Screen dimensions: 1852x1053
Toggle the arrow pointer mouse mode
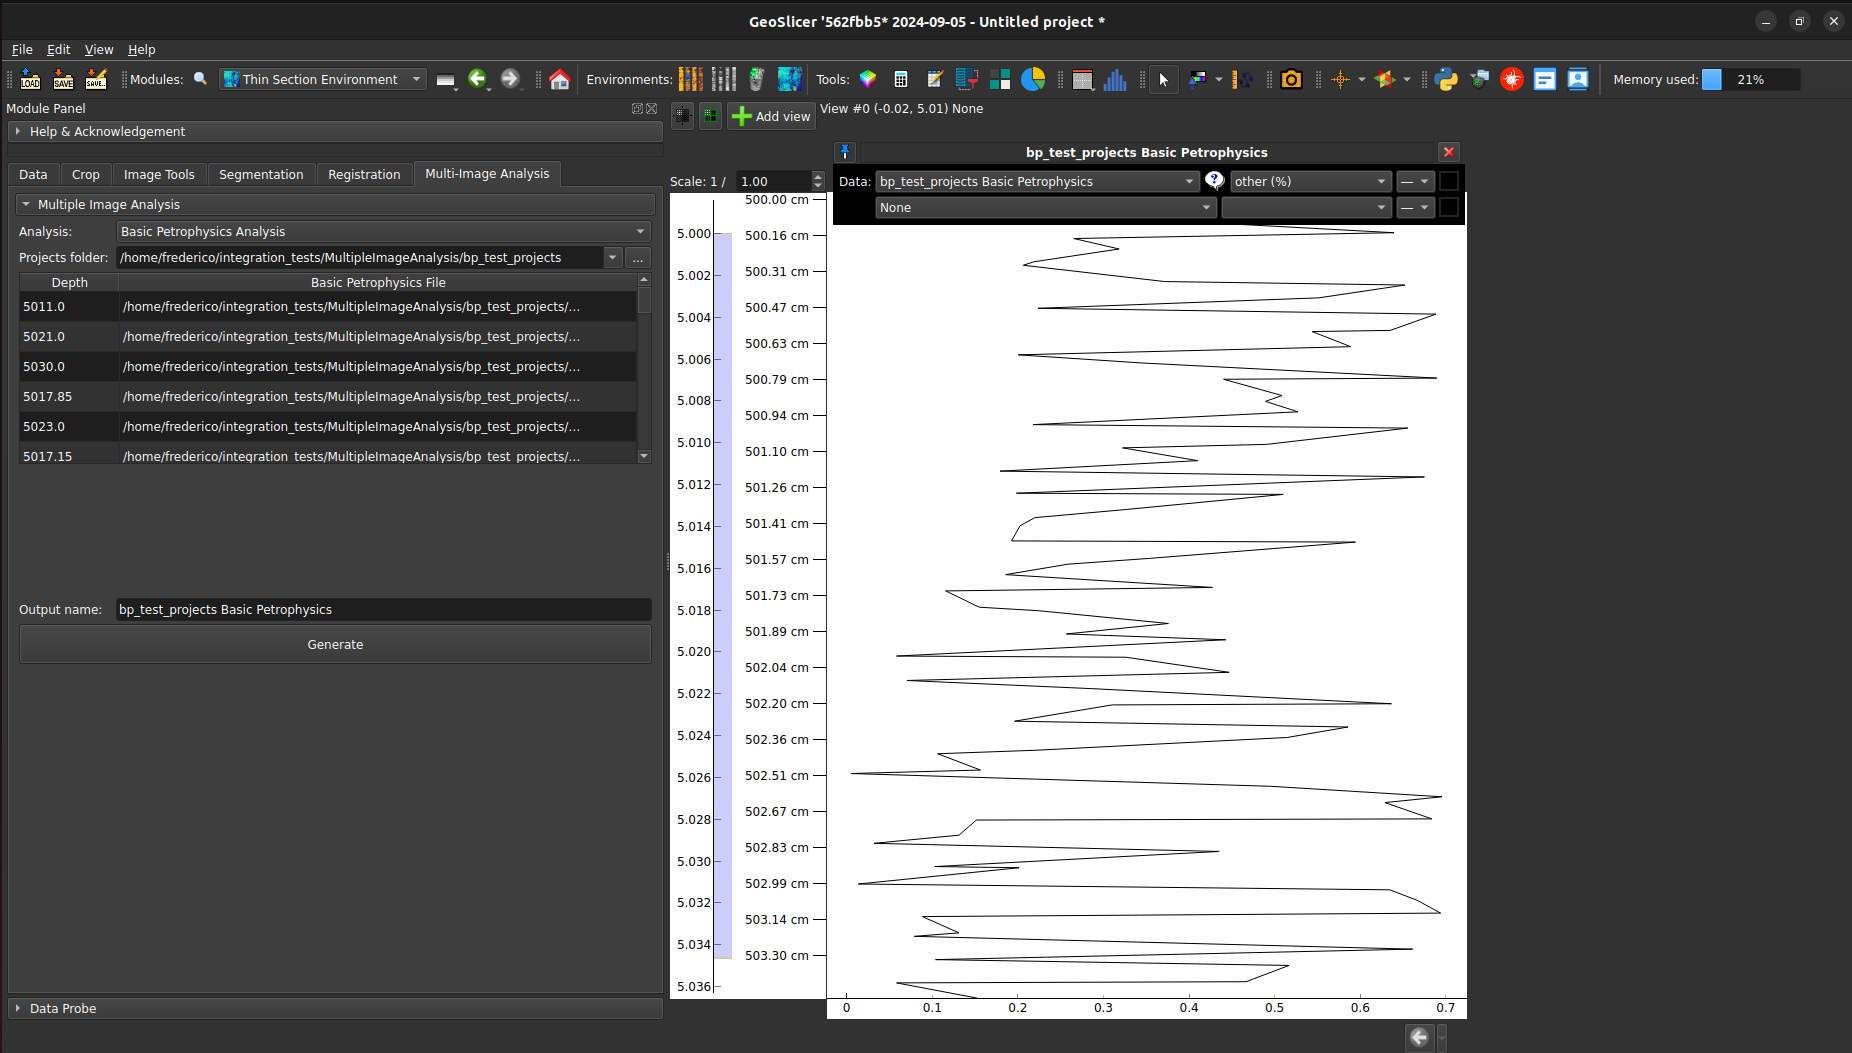click(x=1163, y=80)
